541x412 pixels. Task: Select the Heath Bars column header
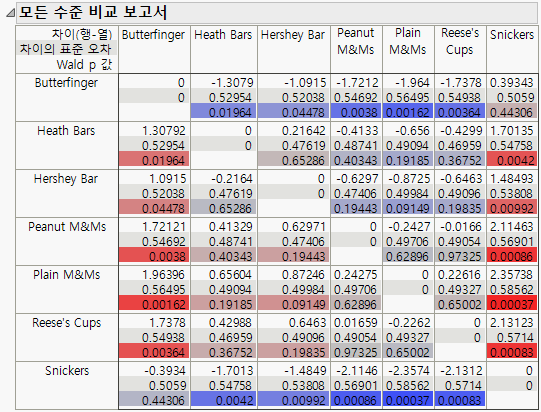pyautogui.click(x=223, y=35)
